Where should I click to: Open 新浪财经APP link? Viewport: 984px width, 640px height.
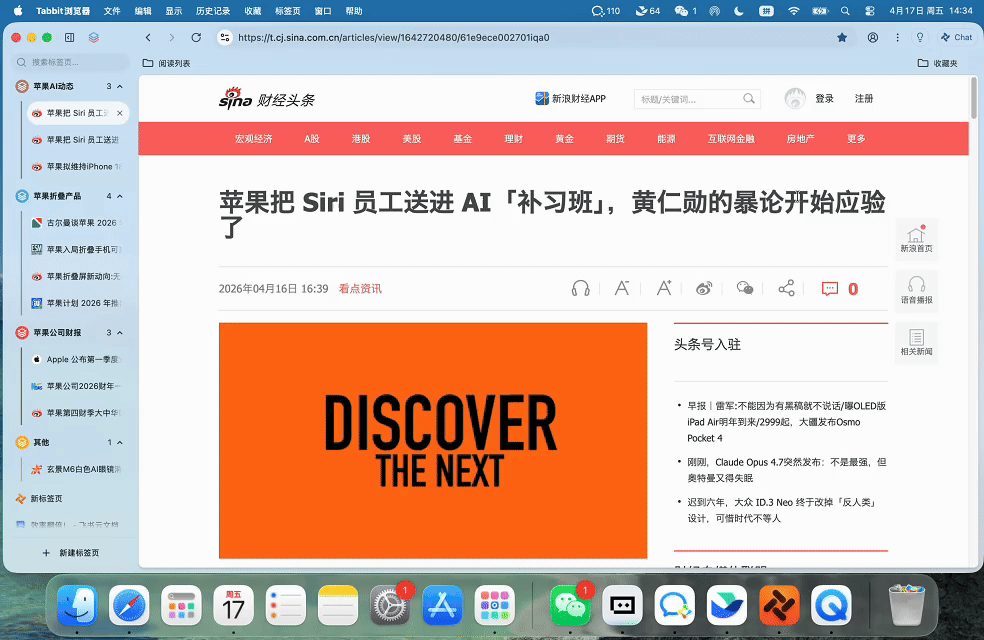tap(570, 99)
